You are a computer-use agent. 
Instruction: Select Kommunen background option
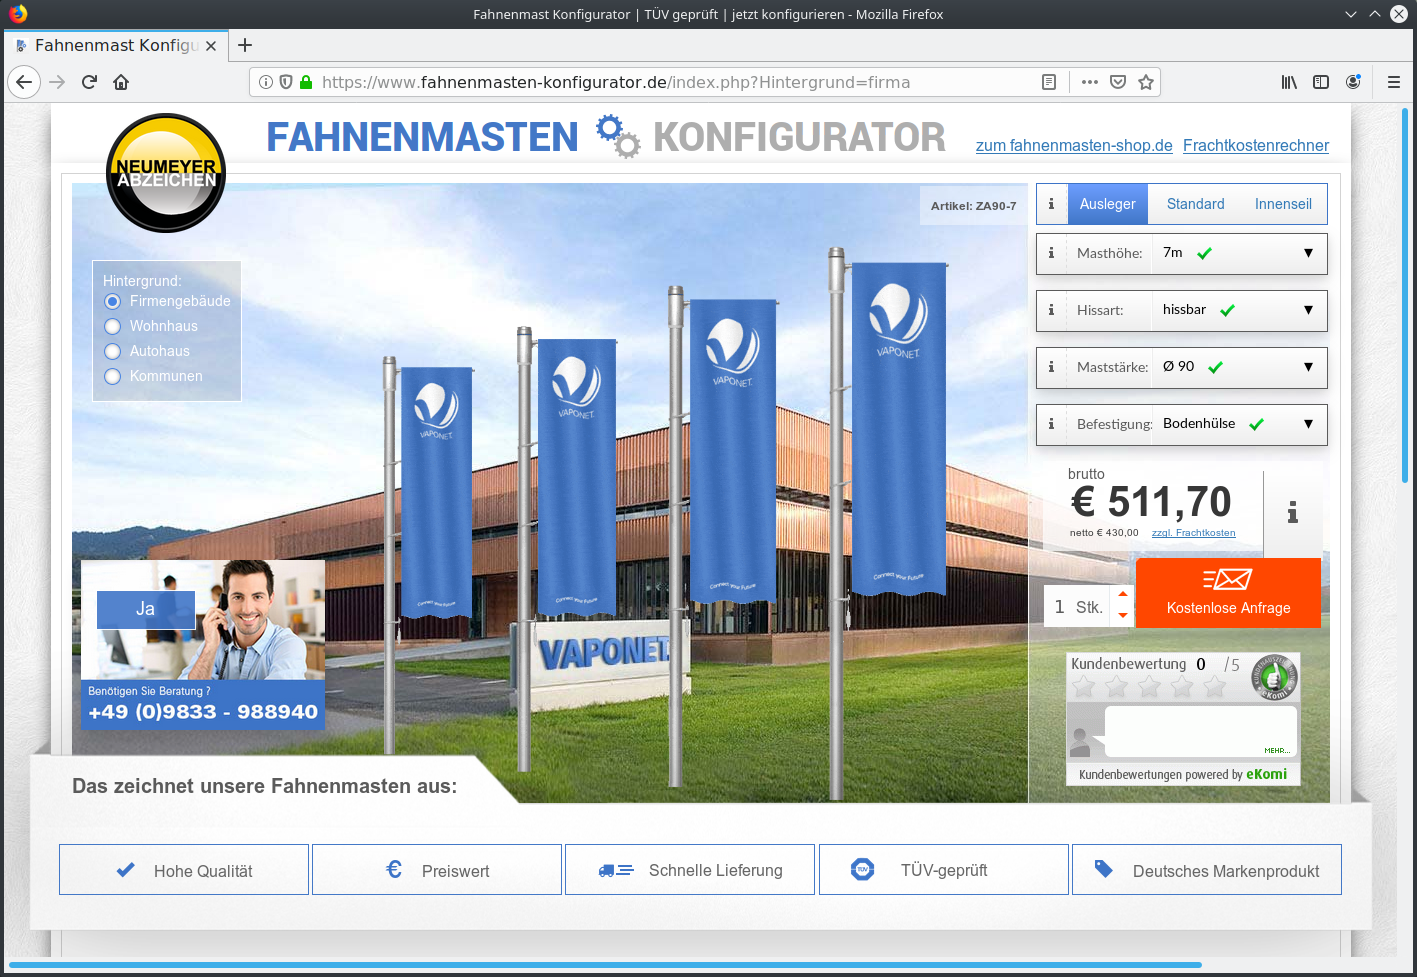pos(112,376)
